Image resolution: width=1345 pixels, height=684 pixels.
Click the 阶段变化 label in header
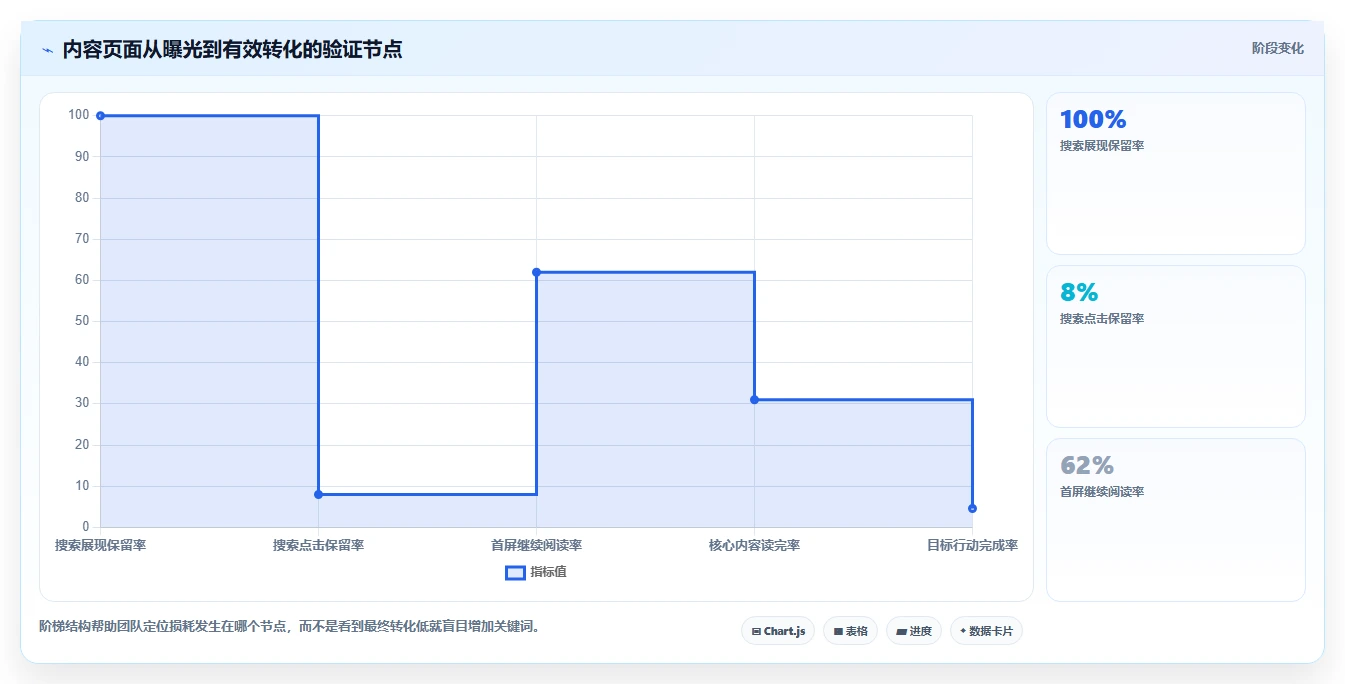(1277, 48)
